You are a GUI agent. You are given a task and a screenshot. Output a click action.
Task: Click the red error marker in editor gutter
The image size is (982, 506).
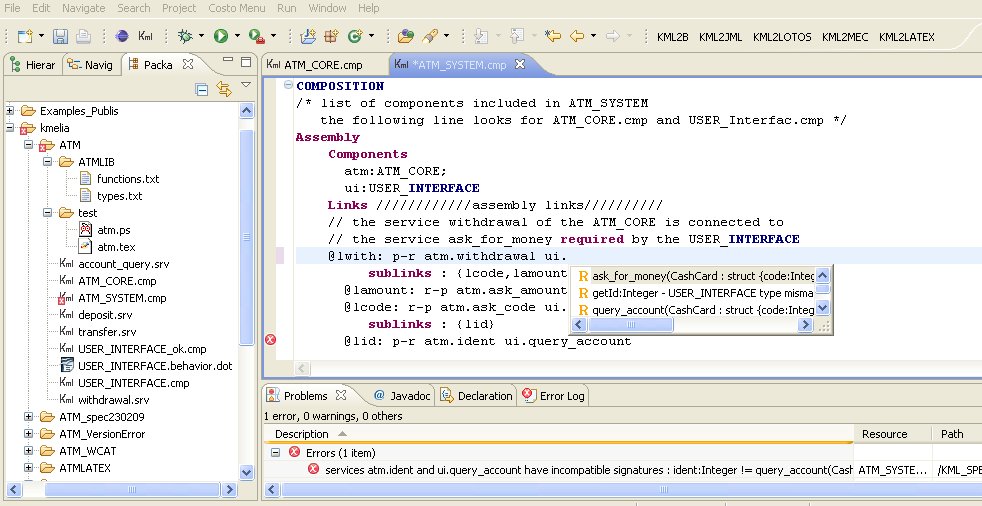click(270, 340)
